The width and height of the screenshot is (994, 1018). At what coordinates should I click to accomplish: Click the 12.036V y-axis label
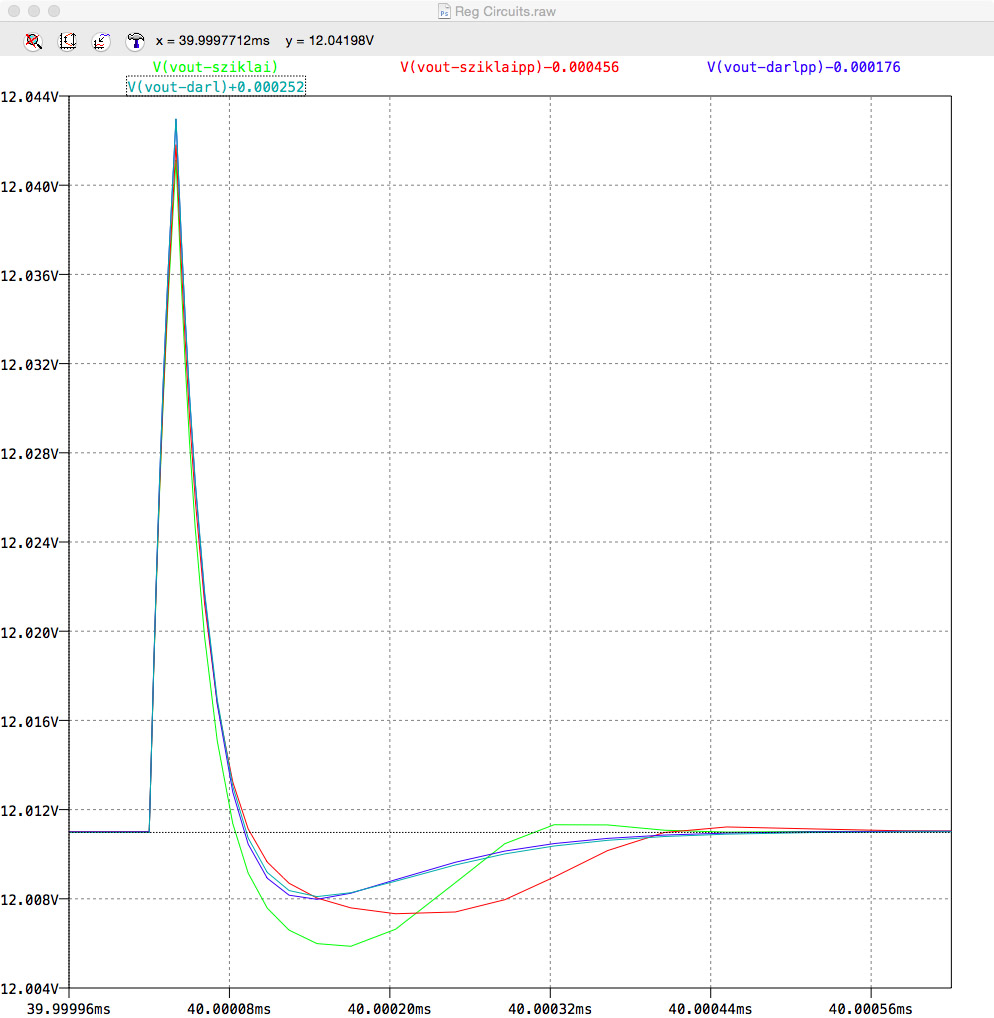click(x=29, y=276)
